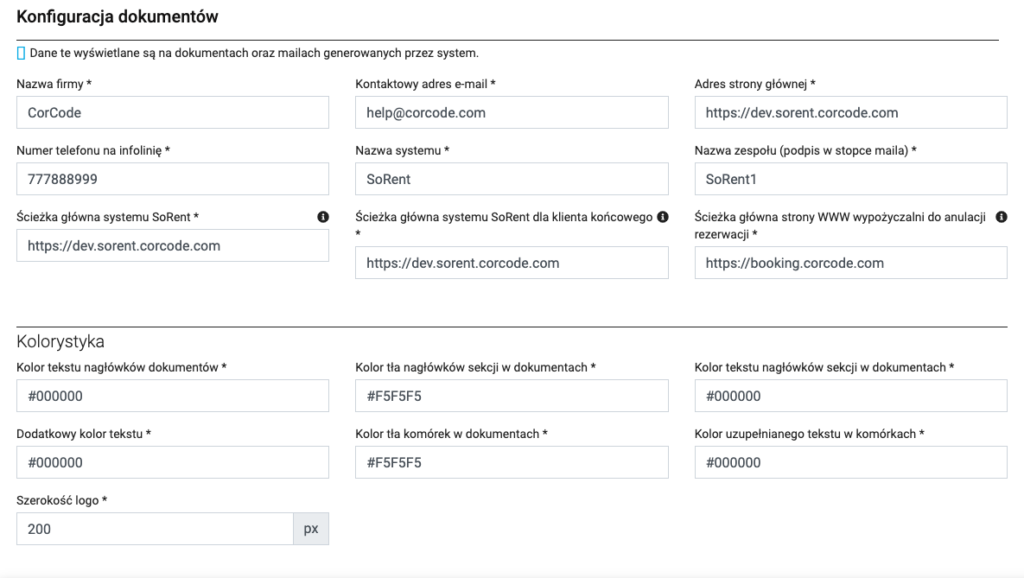
Task: Click the Numer telefonu na infolinię field
Action: tap(173, 179)
